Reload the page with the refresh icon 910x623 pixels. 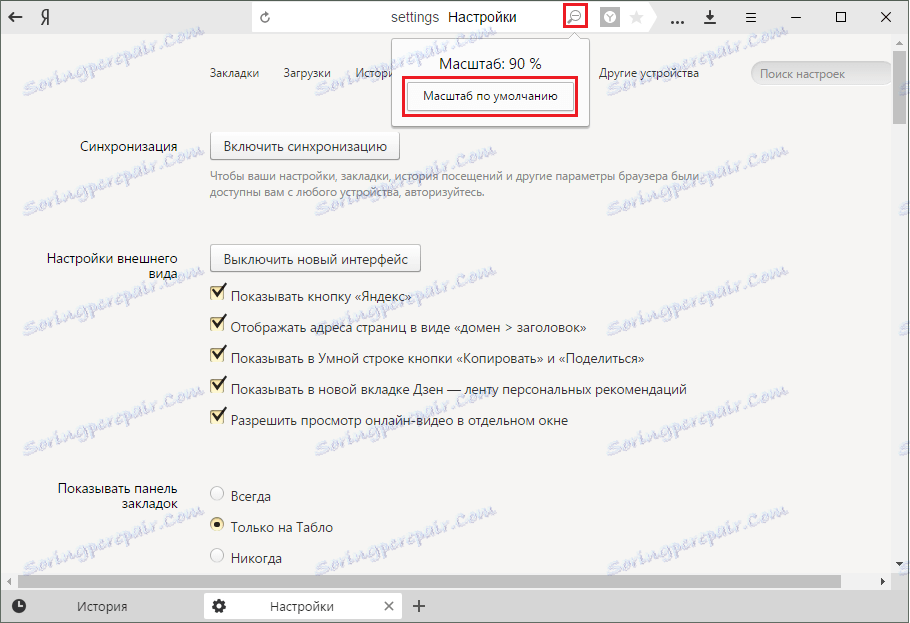pyautogui.click(x=265, y=17)
